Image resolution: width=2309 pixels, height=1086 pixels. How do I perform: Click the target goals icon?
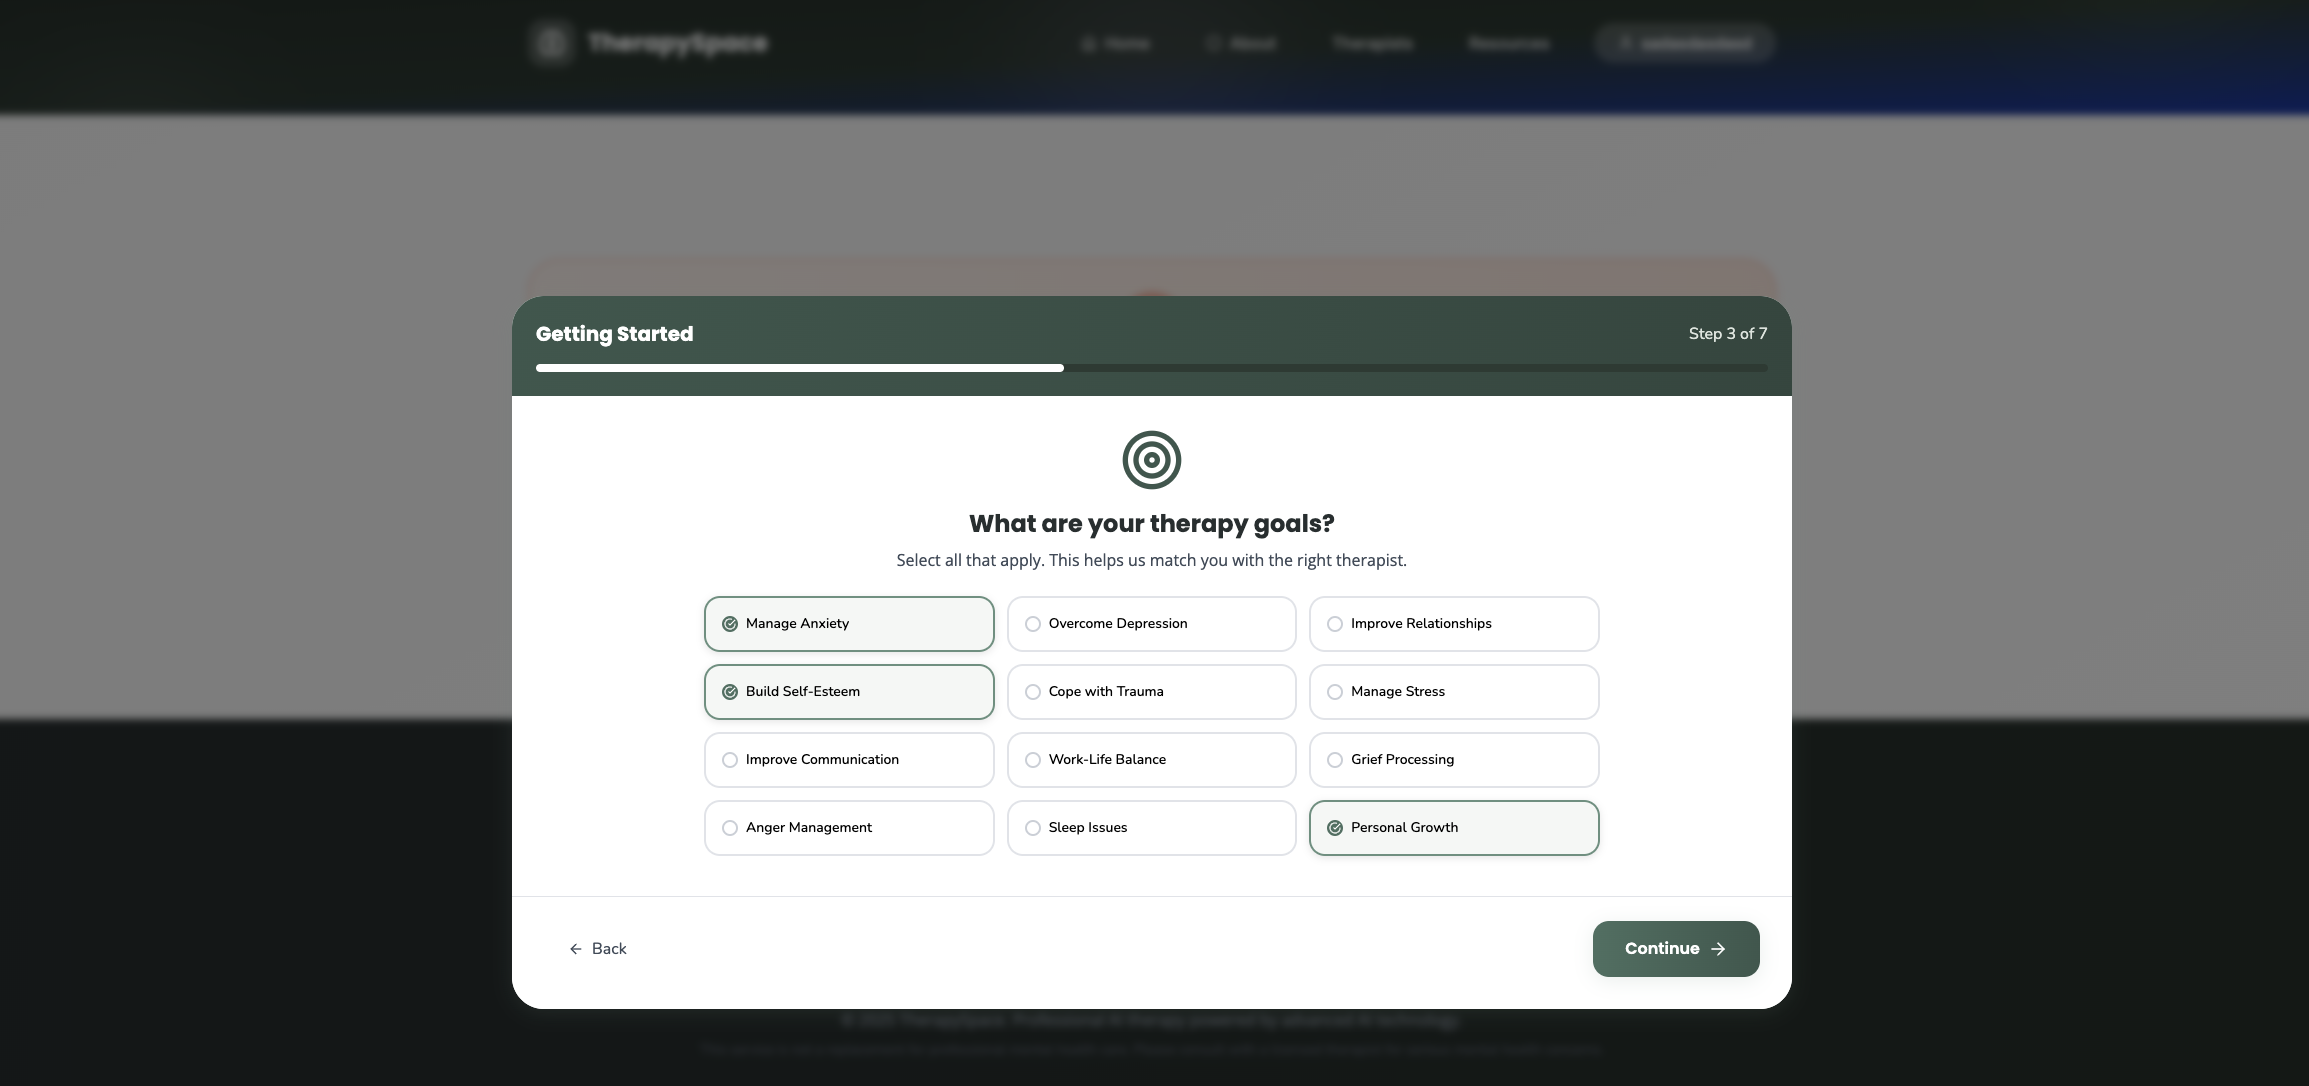pyautogui.click(x=1151, y=460)
